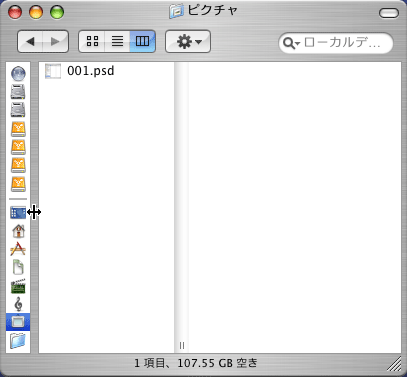Go back with the left arrow button

pos(30,42)
